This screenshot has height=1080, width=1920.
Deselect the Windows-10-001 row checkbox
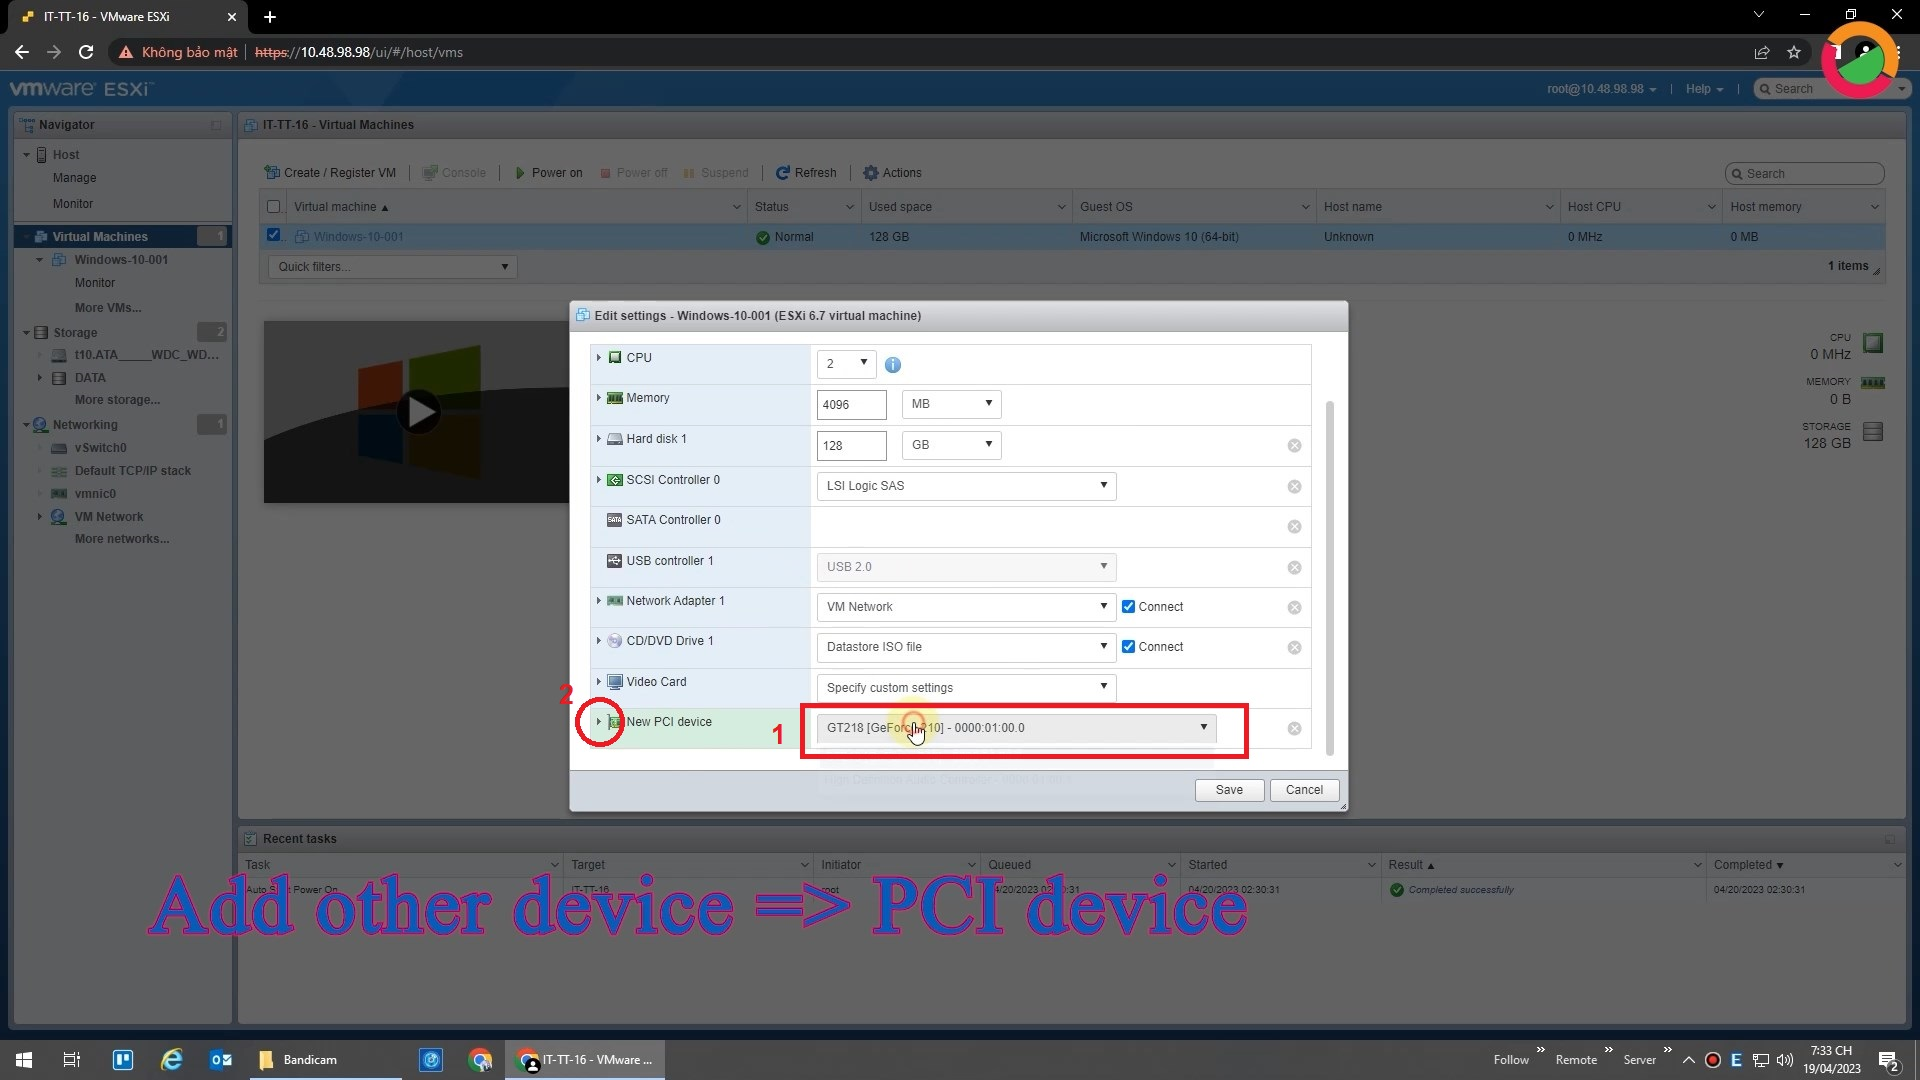tap(274, 235)
